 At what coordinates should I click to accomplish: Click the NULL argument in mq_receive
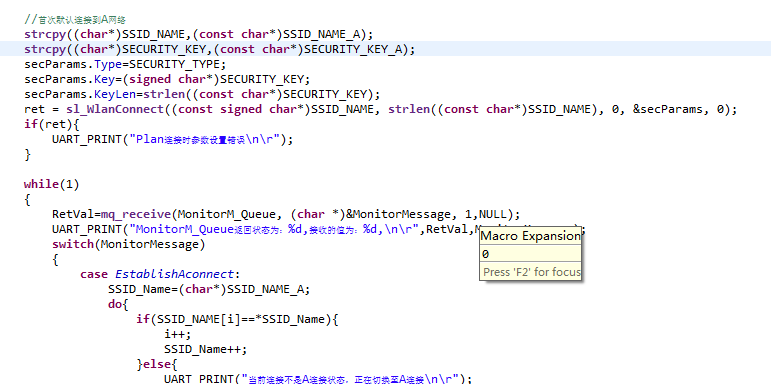pos(493,214)
